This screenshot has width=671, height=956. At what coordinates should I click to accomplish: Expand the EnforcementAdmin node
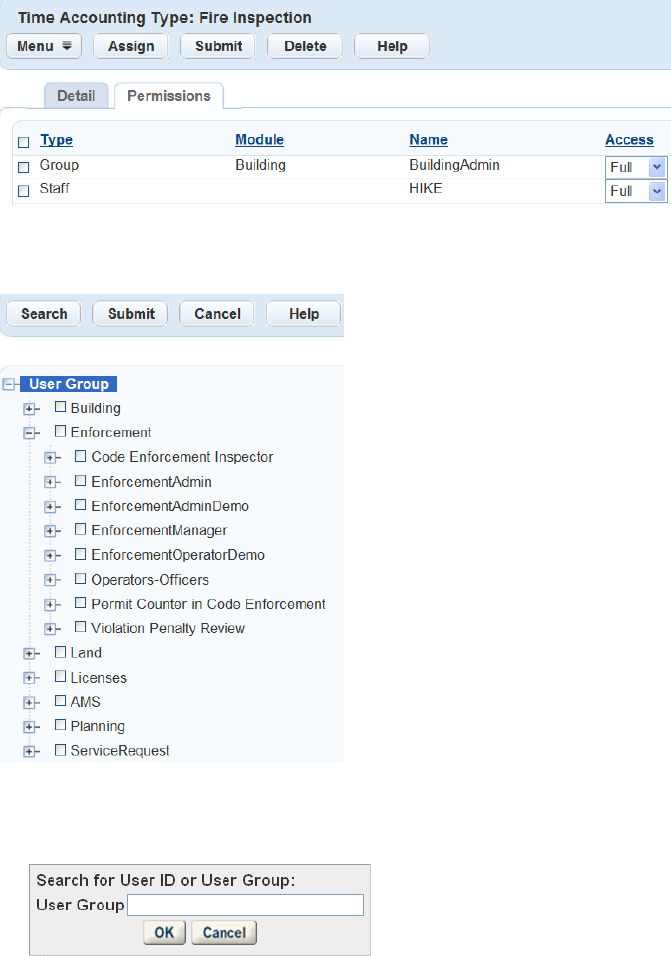click(x=50, y=482)
